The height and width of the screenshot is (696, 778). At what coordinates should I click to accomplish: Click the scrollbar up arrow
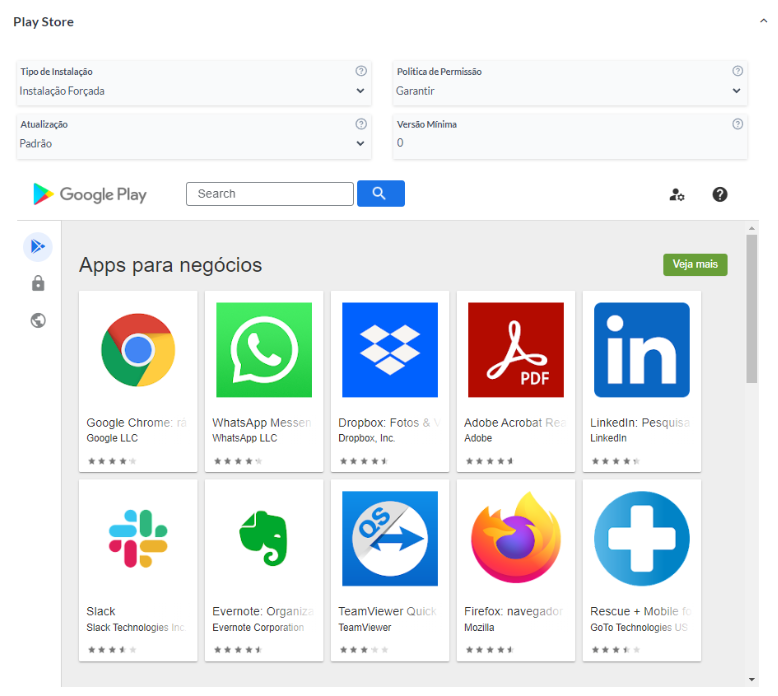coord(752,228)
